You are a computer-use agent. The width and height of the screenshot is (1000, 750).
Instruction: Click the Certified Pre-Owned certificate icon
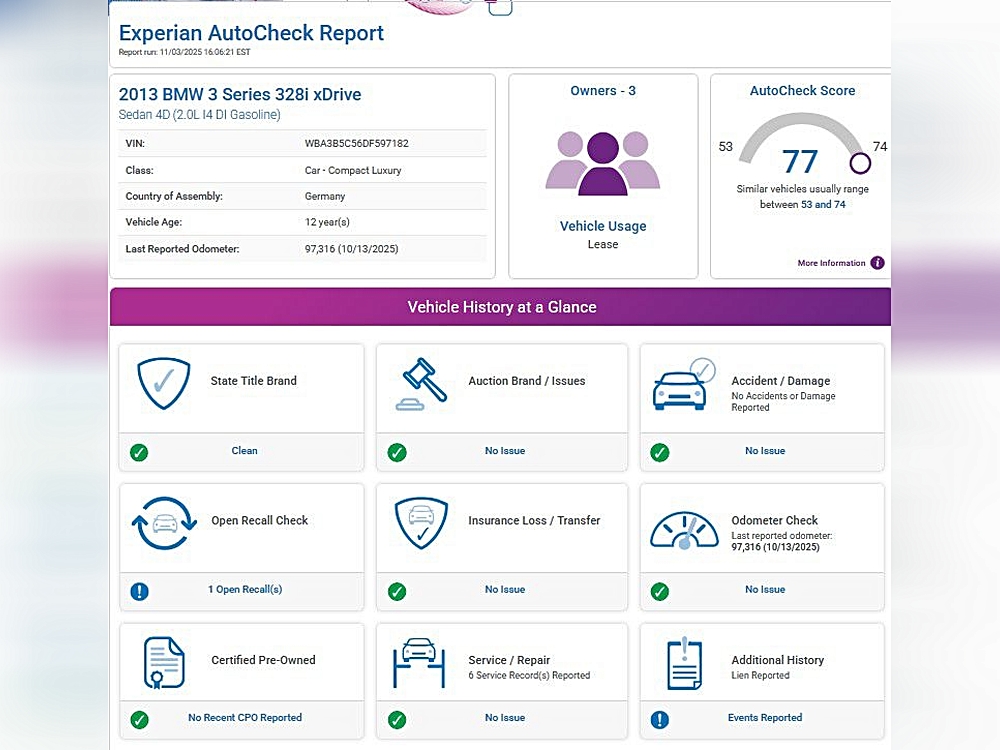(x=164, y=664)
